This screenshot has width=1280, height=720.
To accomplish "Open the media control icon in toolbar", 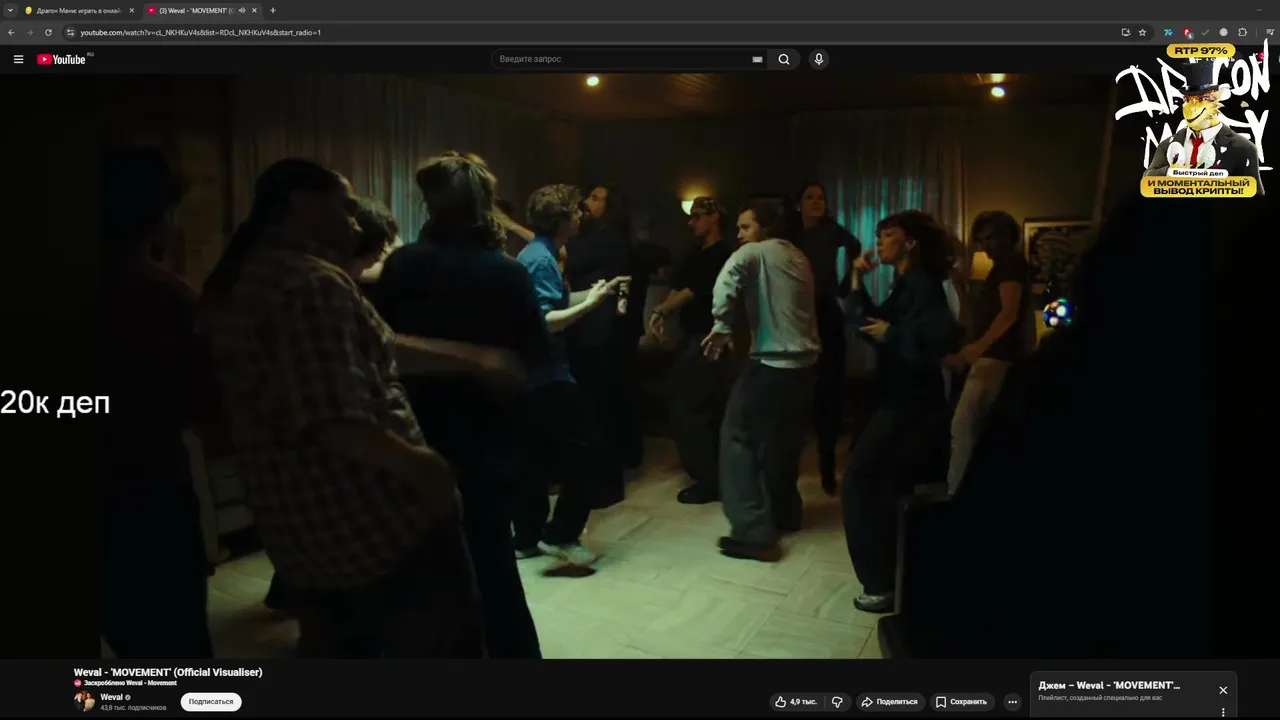I will (x=1270, y=32).
